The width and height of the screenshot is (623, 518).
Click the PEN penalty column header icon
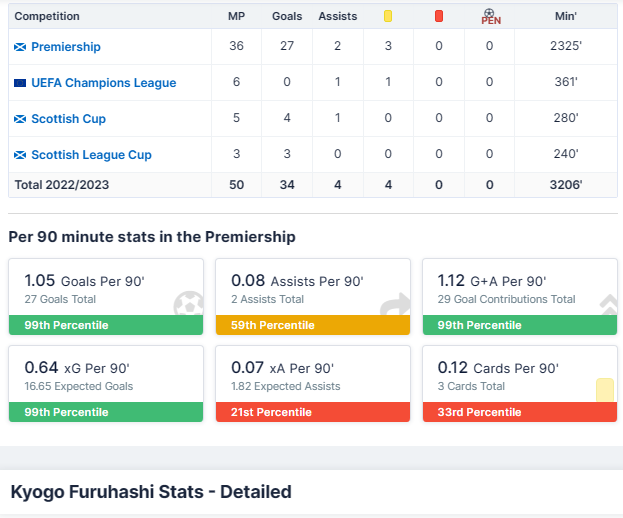pyautogui.click(x=490, y=16)
